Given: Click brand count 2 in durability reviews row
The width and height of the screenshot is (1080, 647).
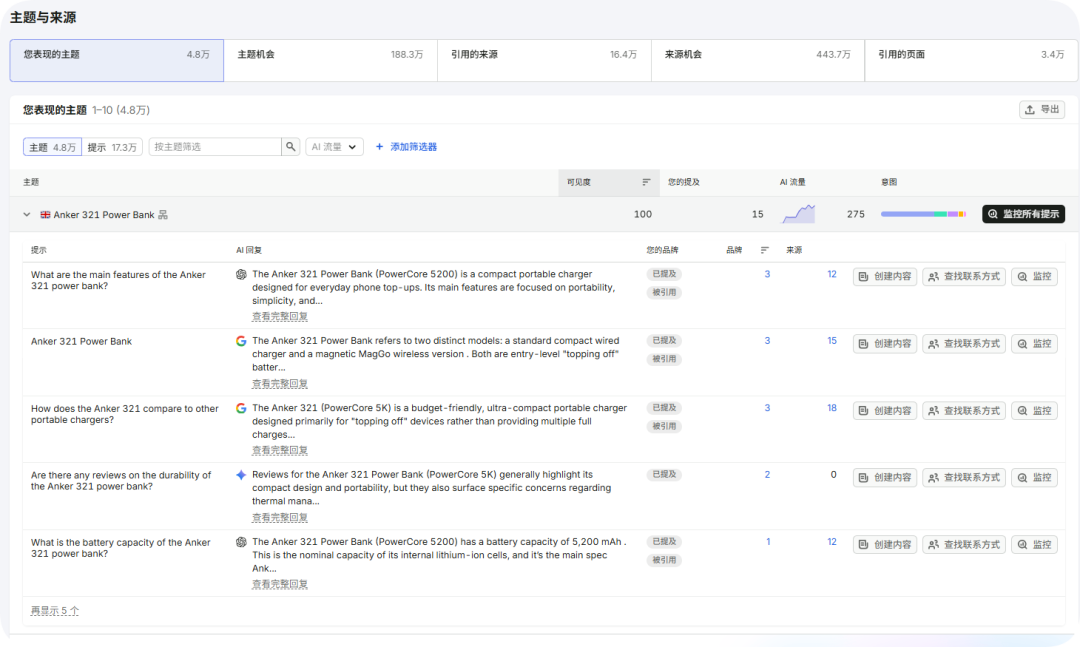Looking at the screenshot, I should [x=767, y=475].
